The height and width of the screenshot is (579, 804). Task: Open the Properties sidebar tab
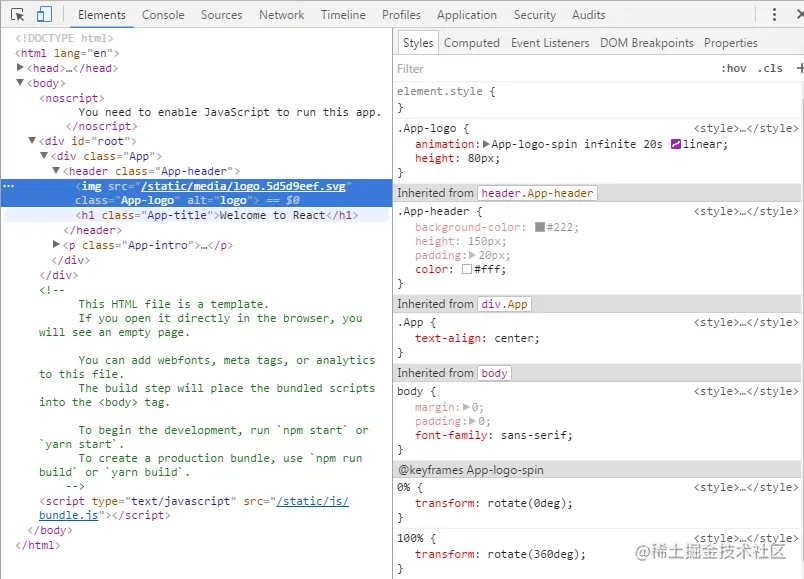pyautogui.click(x=731, y=43)
